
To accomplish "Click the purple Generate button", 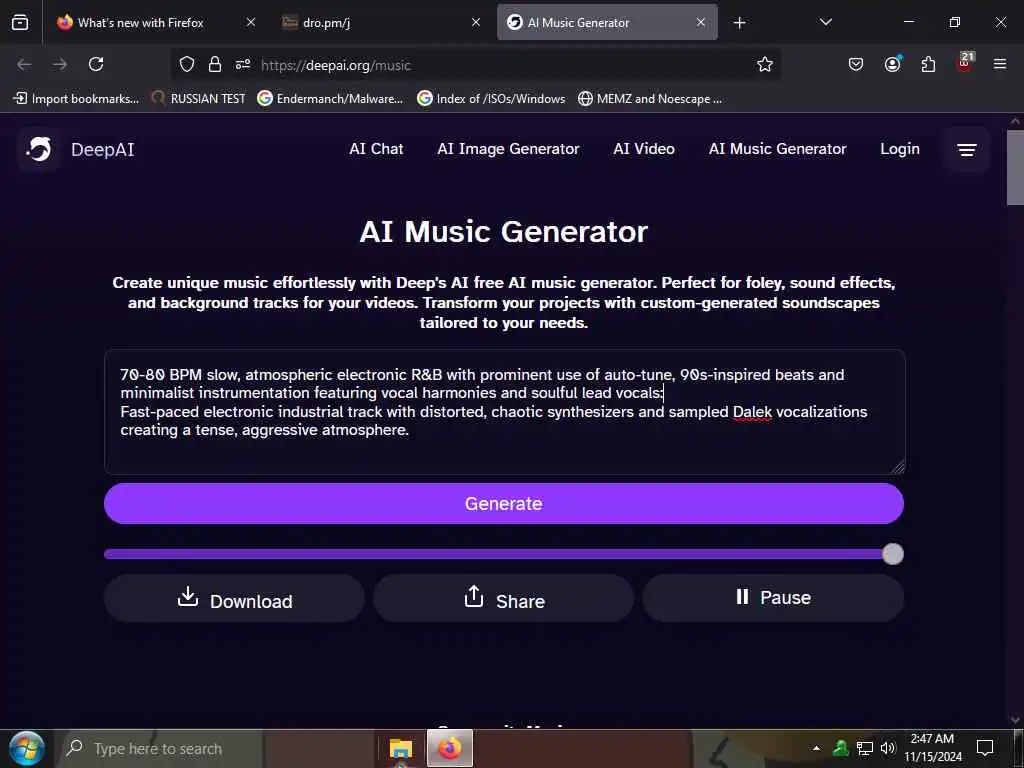I will coord(504,504).
